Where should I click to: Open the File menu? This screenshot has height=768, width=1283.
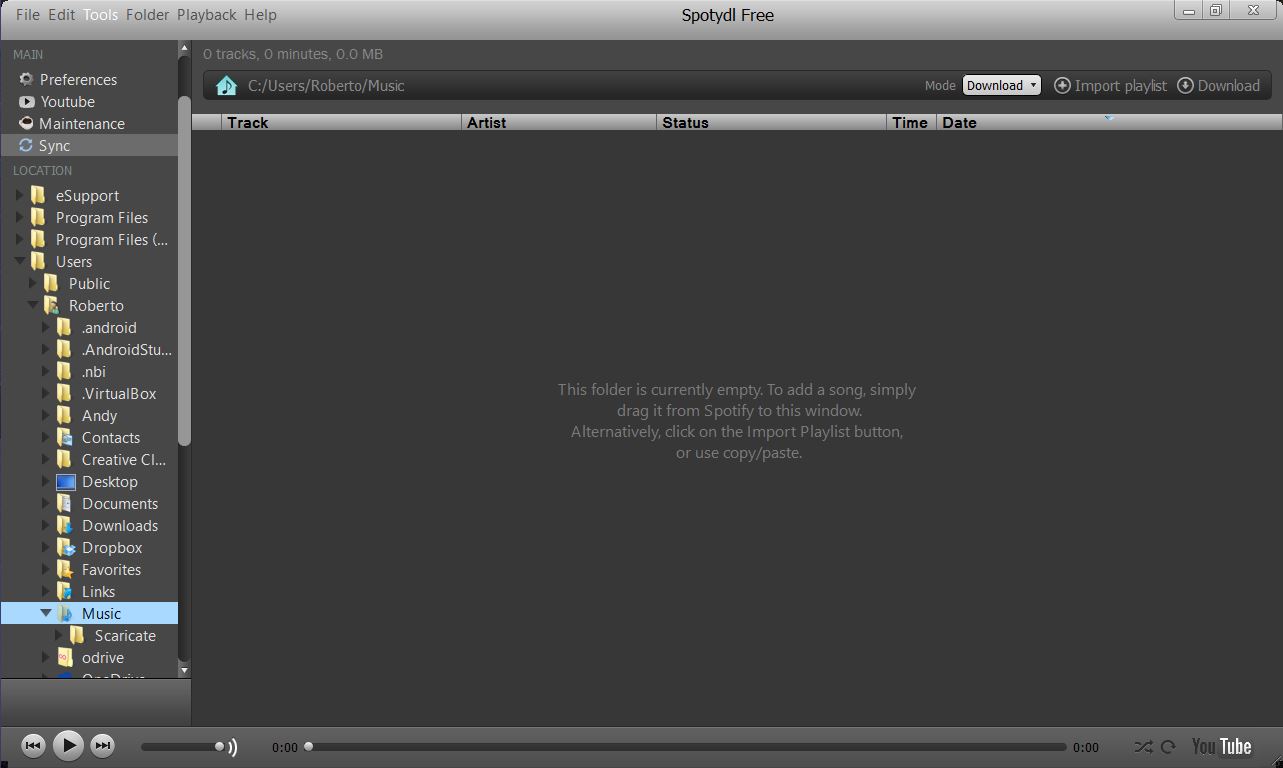(x=28, y=15)
